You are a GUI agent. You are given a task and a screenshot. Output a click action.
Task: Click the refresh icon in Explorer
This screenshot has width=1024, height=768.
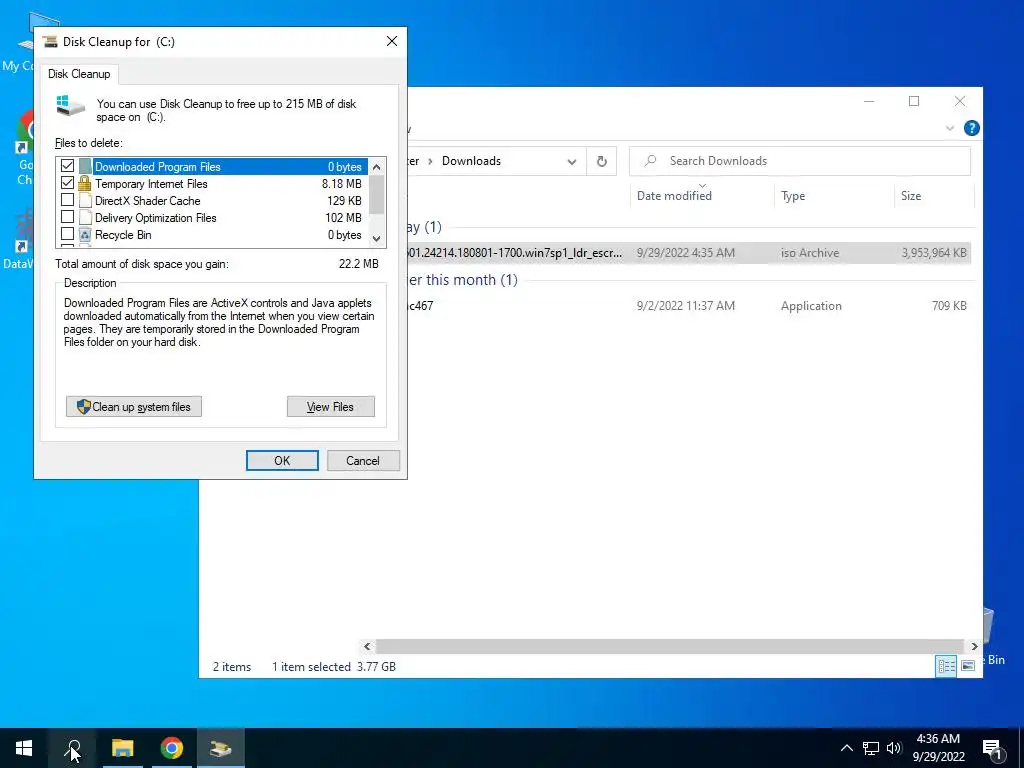pyautogui.click(x=601, y=161)
